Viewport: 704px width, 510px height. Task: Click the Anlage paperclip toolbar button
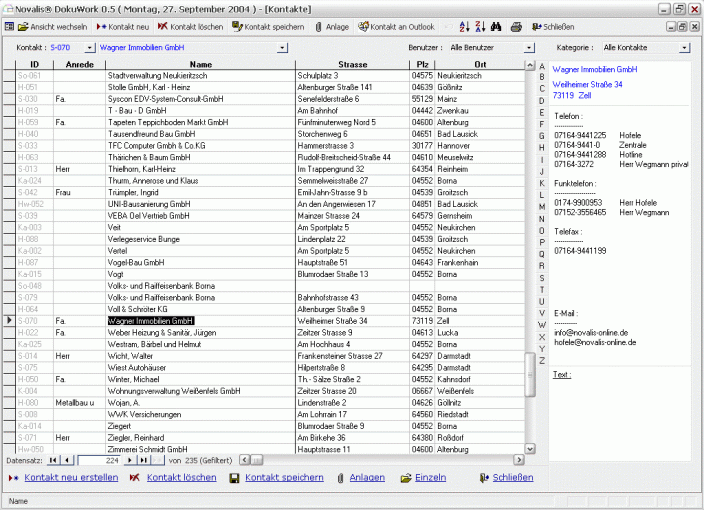point(331,27)
